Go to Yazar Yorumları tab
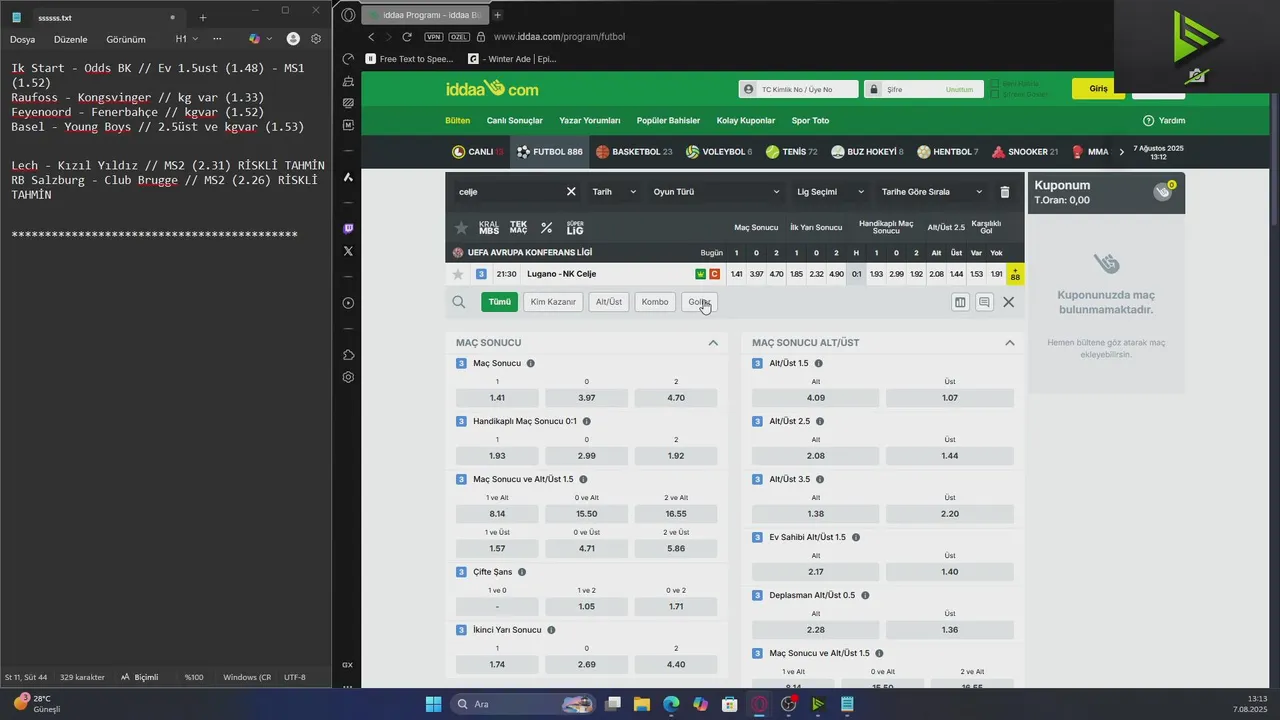This screenshot has width=1280, height=720. (590, 121)
